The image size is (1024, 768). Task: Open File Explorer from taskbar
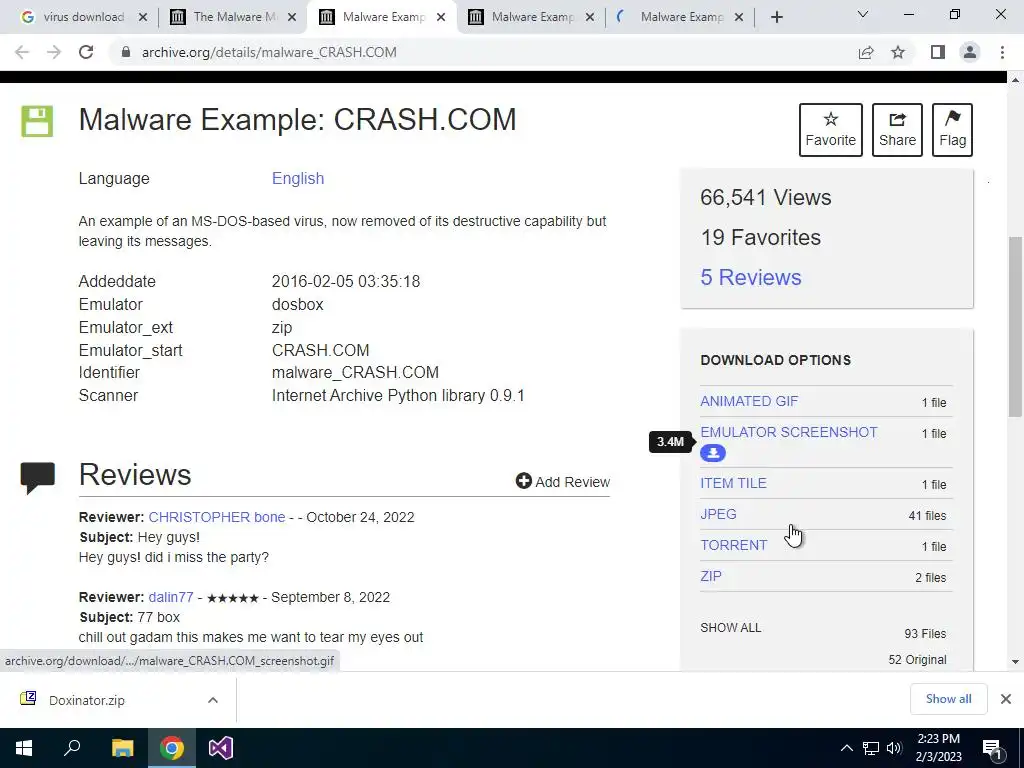(122, 748)
